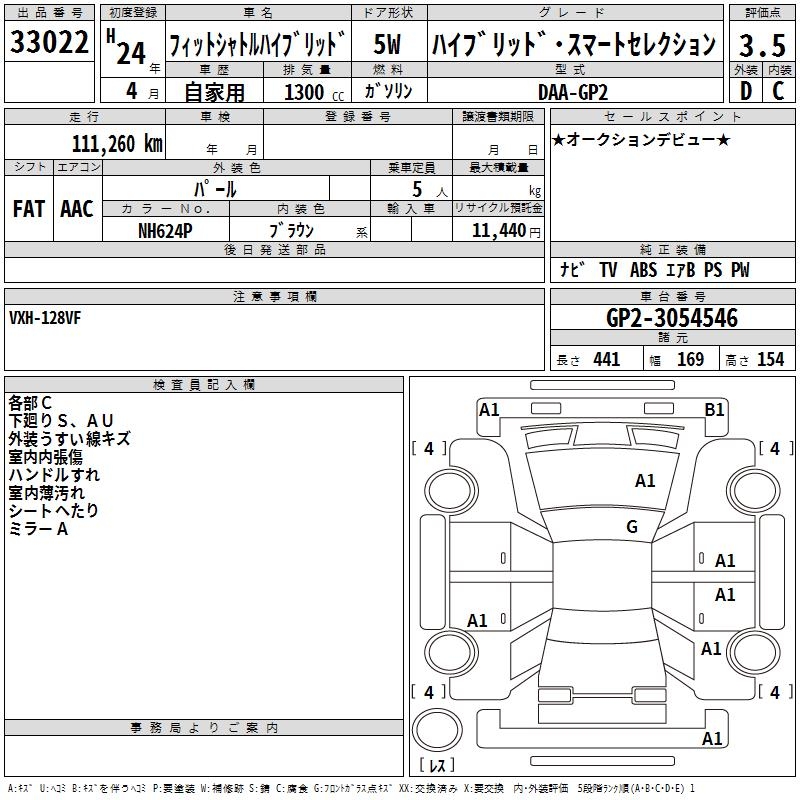Screen dimensions: 800x800
Task: Select the A1 mark beside B1 on front bumper
Action: (x=489, y=409)
